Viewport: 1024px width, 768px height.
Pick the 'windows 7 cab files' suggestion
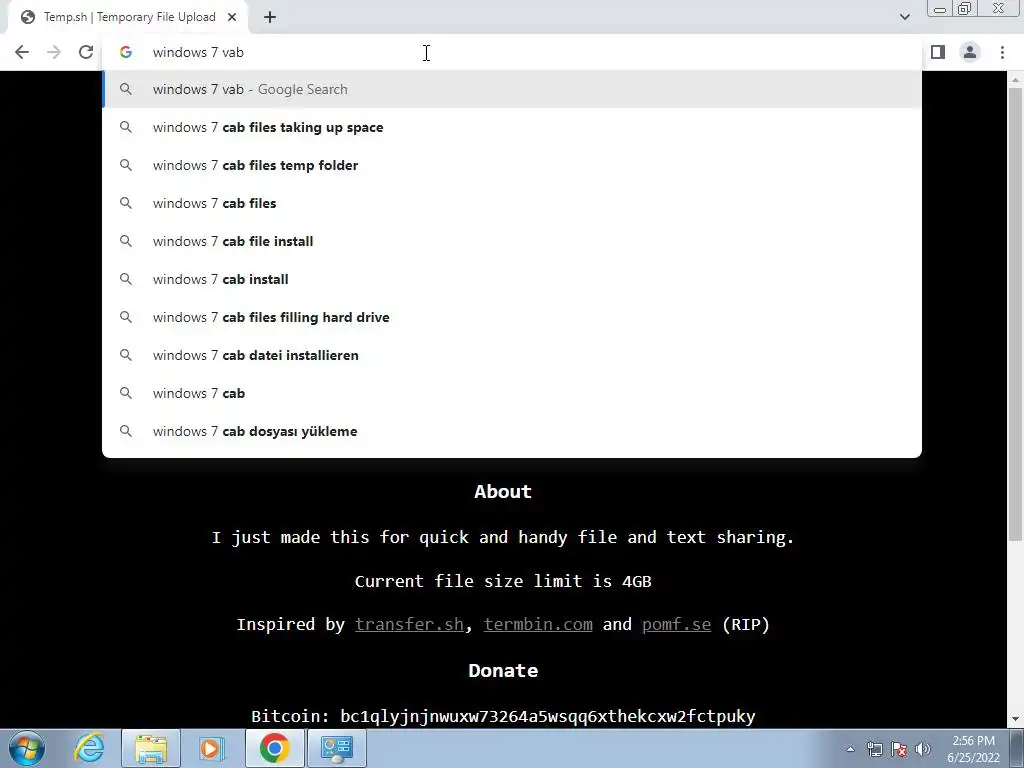[x=512, y=203]
